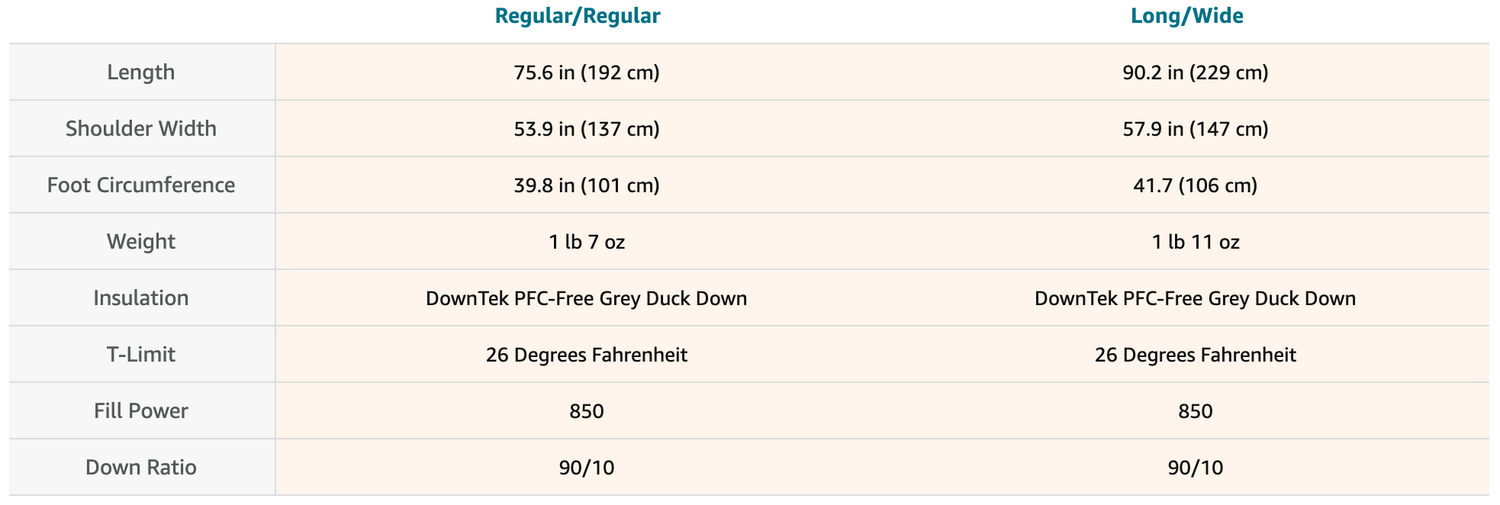Click the Regular/Regular insulation DownTek cell
1500x505 pixels.
586,299
